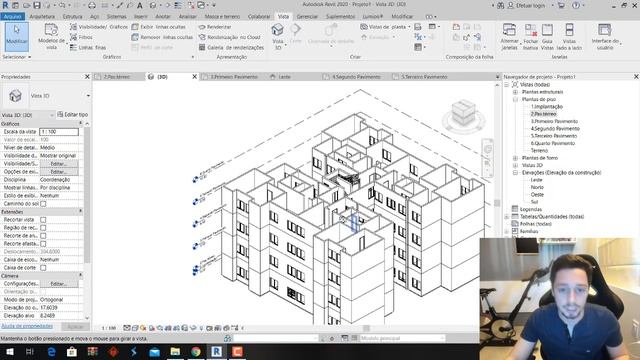Select text tool in quick access toolbar
The height and width of the screenshot is (360, 640).
pos(140,5)
